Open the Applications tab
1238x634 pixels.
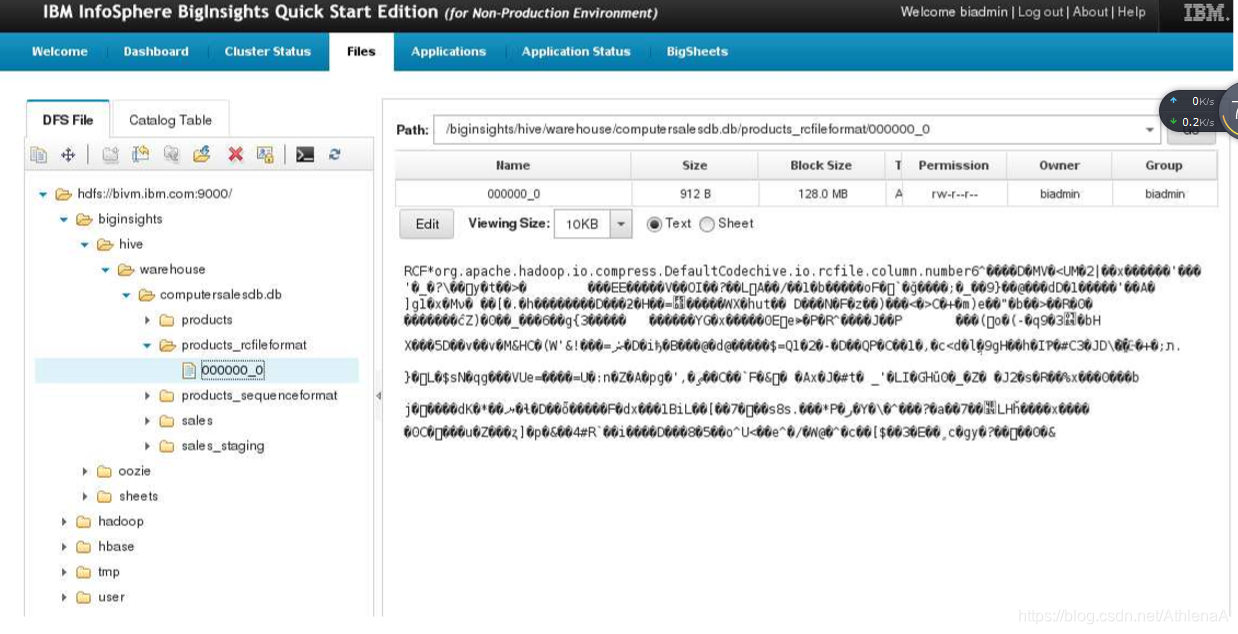(448, 52)
